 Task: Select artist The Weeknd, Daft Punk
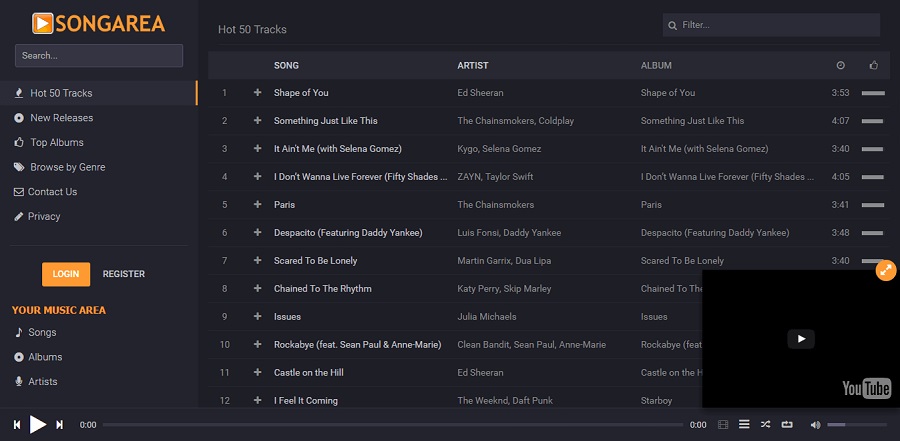pyautogui.click(x=505, y=400)
